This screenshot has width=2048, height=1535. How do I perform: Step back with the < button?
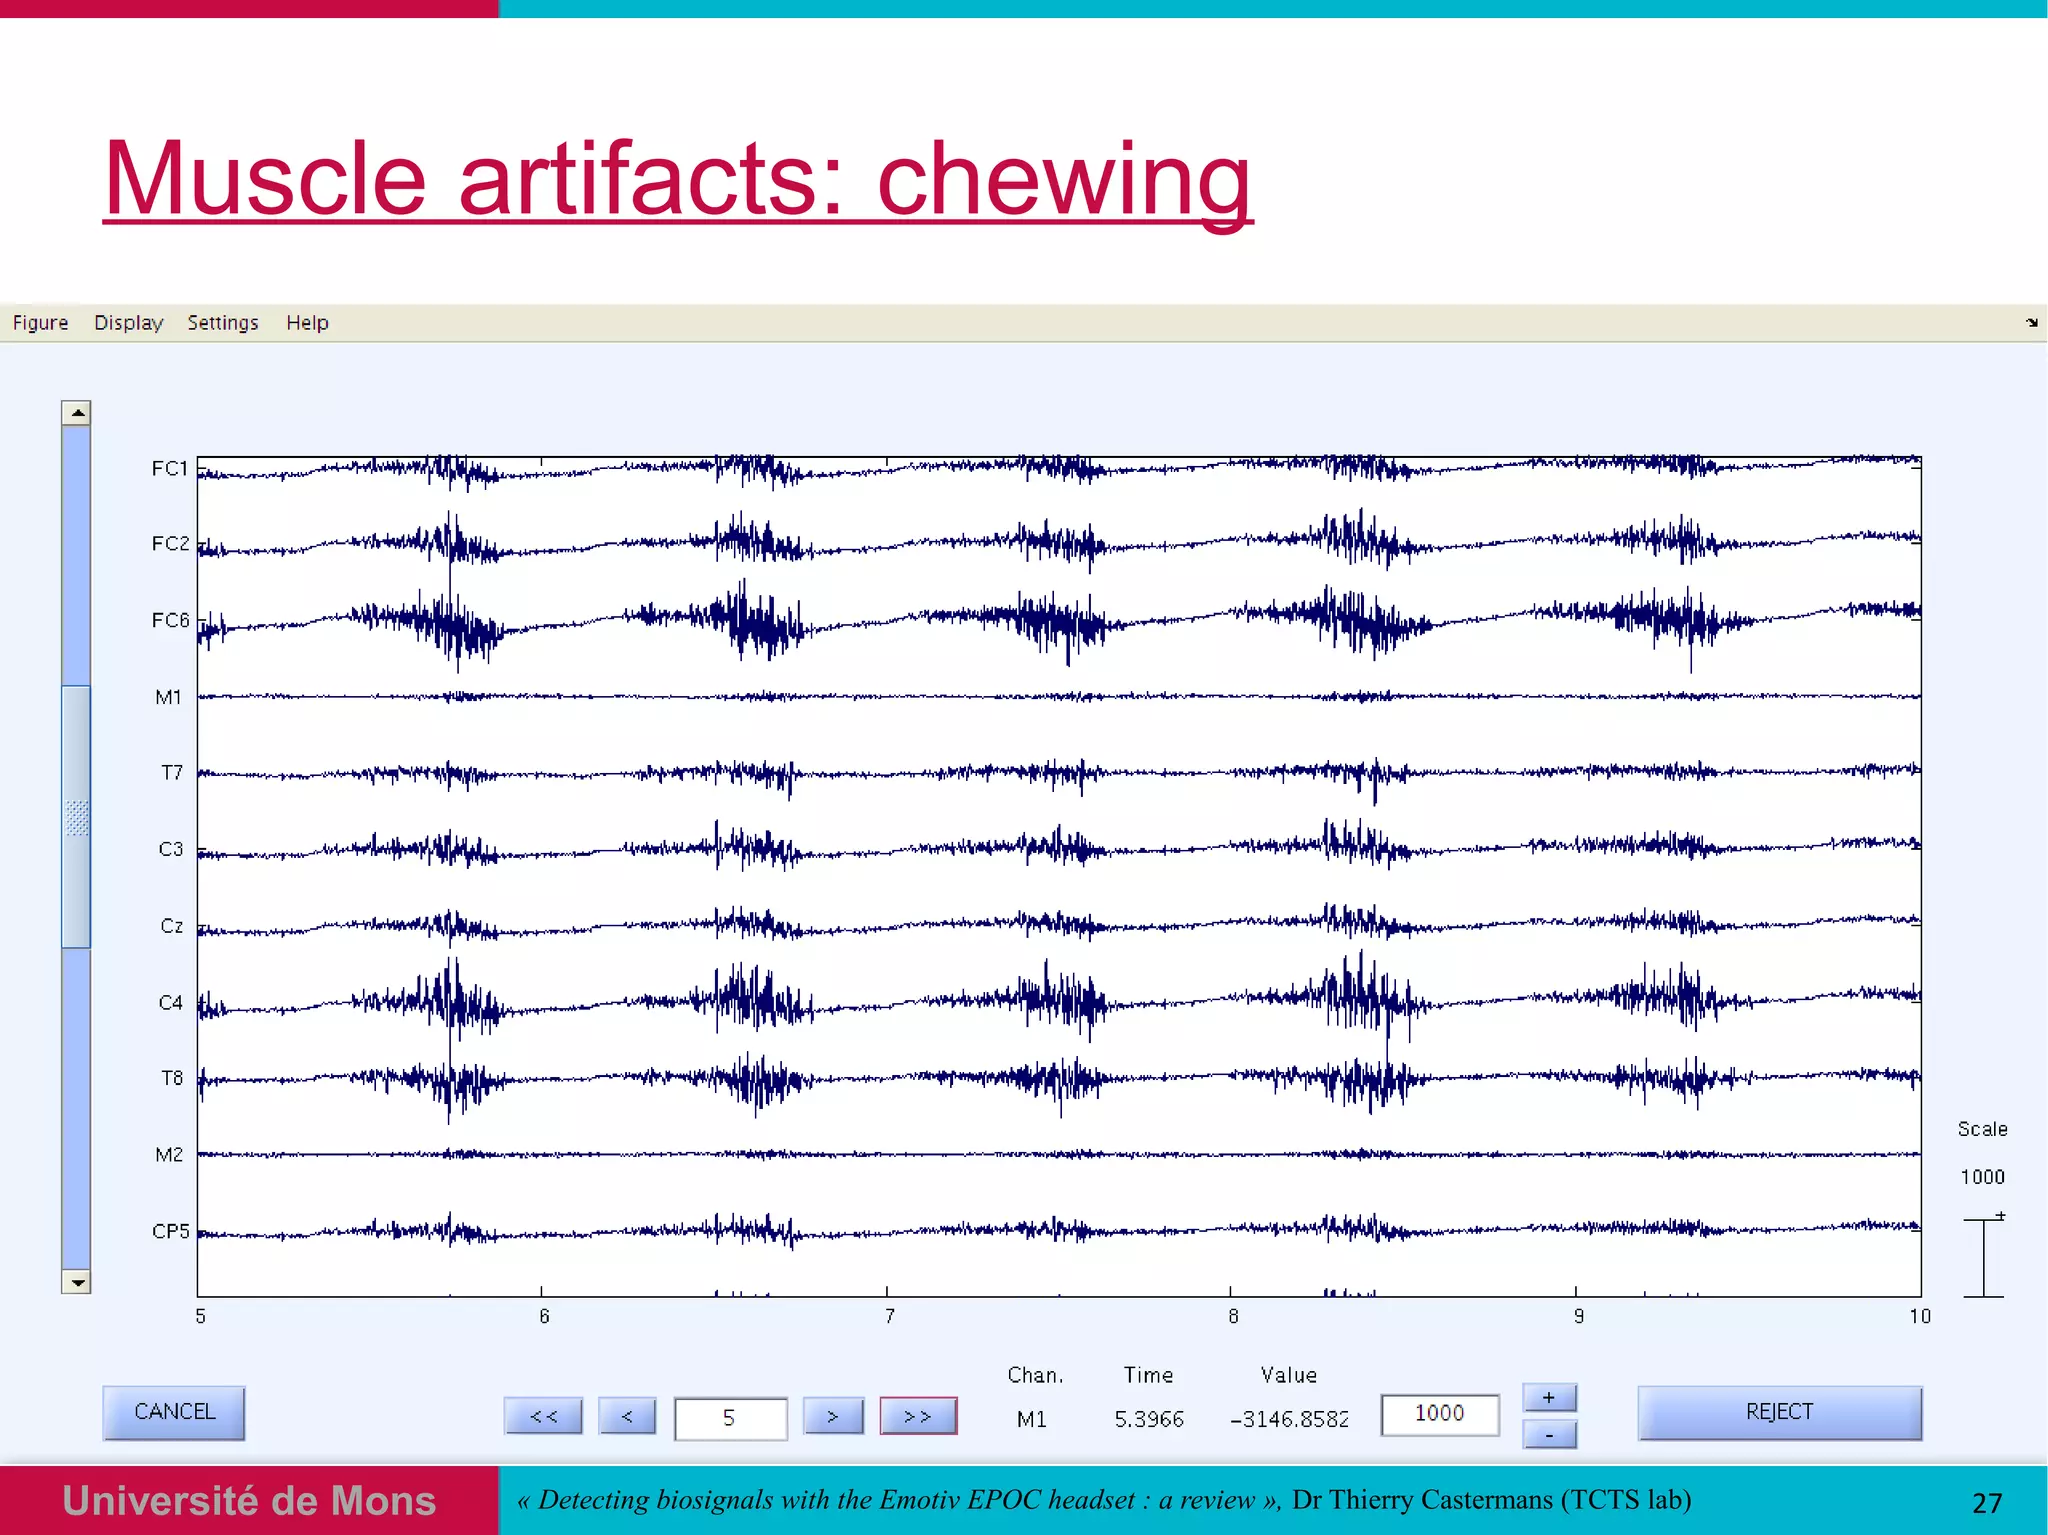(x=627, y=1416)
